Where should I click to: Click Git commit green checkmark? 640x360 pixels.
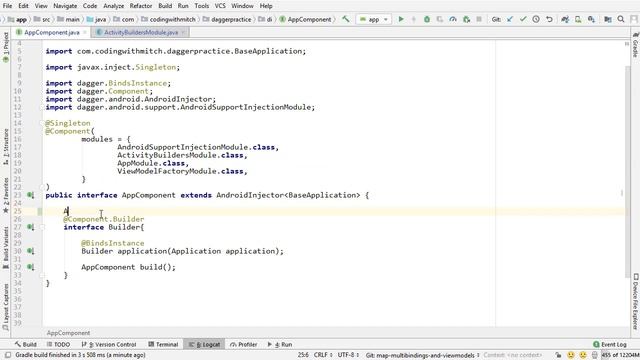tap(523, 19)
